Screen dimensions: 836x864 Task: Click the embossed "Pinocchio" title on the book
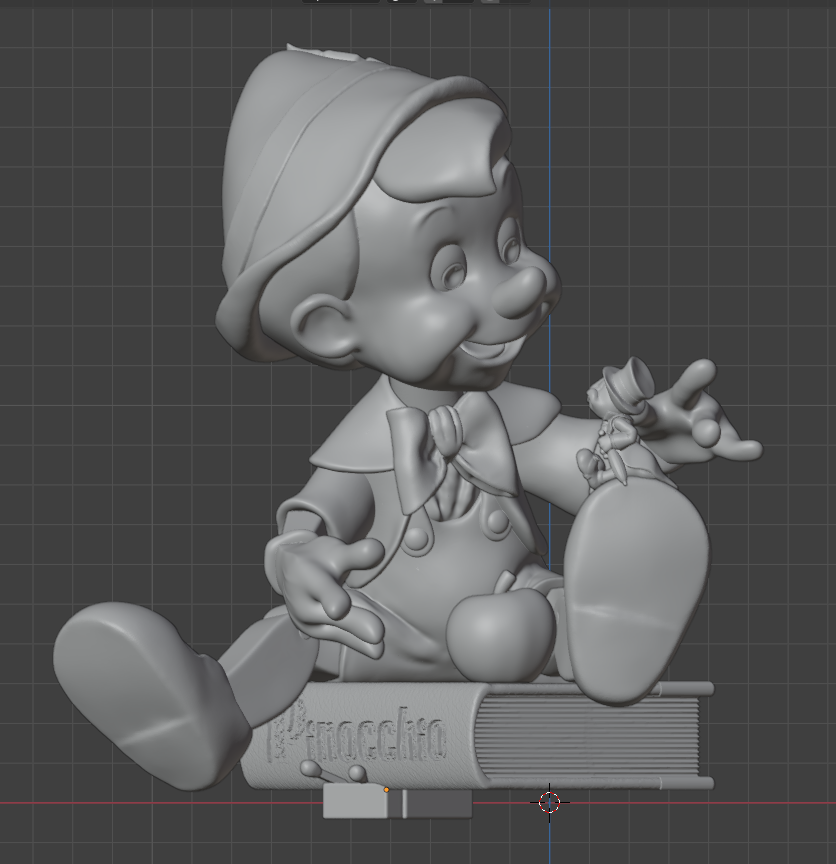point(357,733)
